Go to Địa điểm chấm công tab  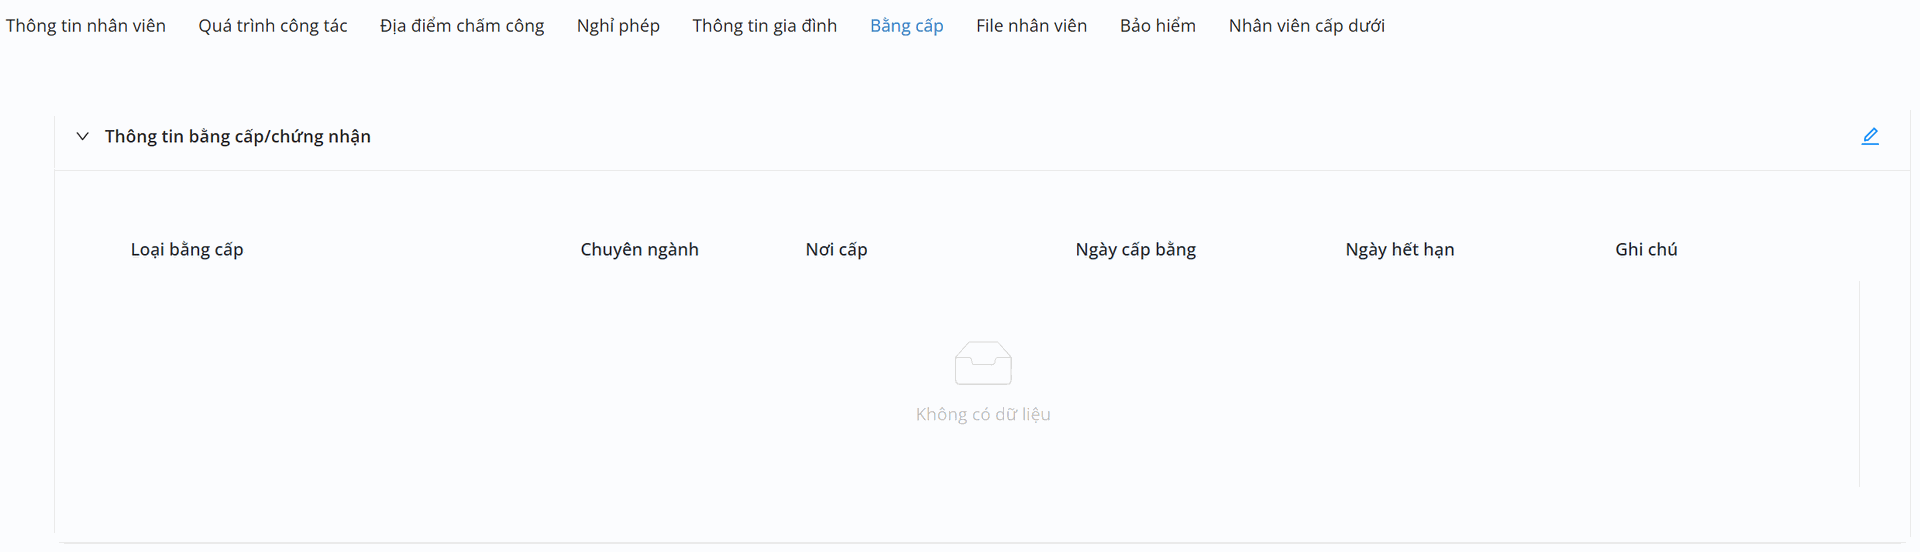coord(462,26)
